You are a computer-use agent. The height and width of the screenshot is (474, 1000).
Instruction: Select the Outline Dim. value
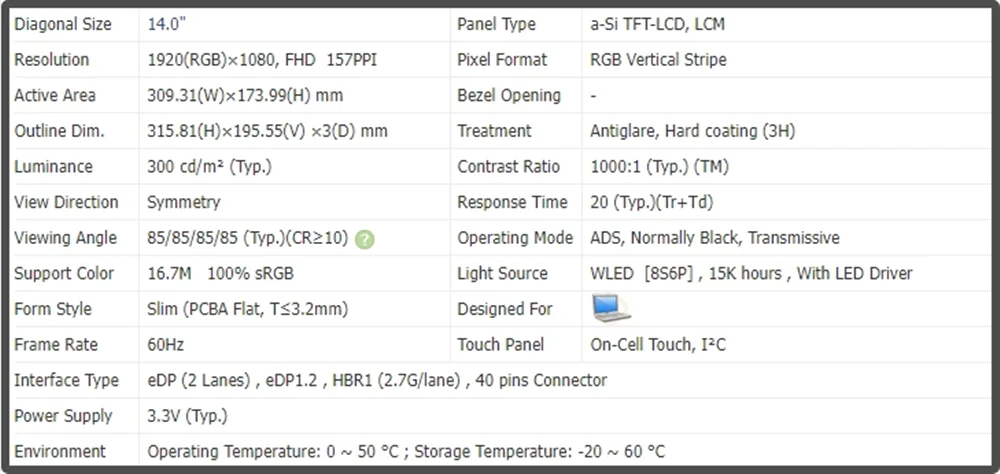pos(267,131)
